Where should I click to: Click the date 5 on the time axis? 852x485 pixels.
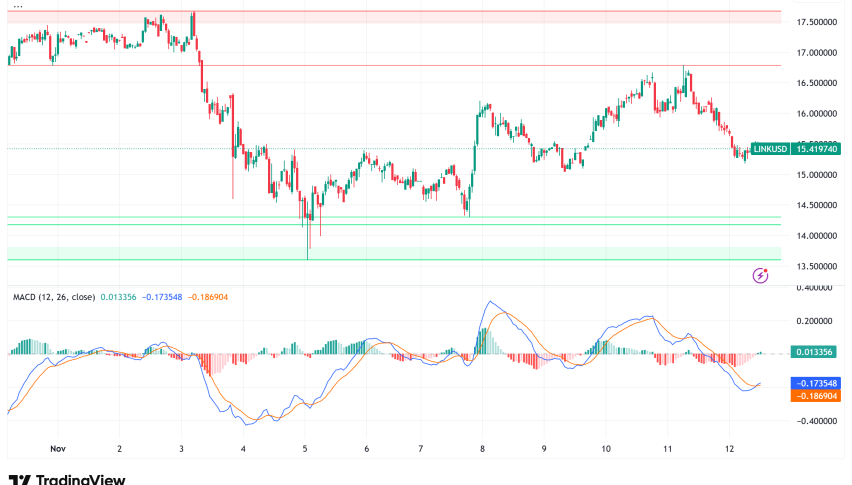(x=305, y=450)
